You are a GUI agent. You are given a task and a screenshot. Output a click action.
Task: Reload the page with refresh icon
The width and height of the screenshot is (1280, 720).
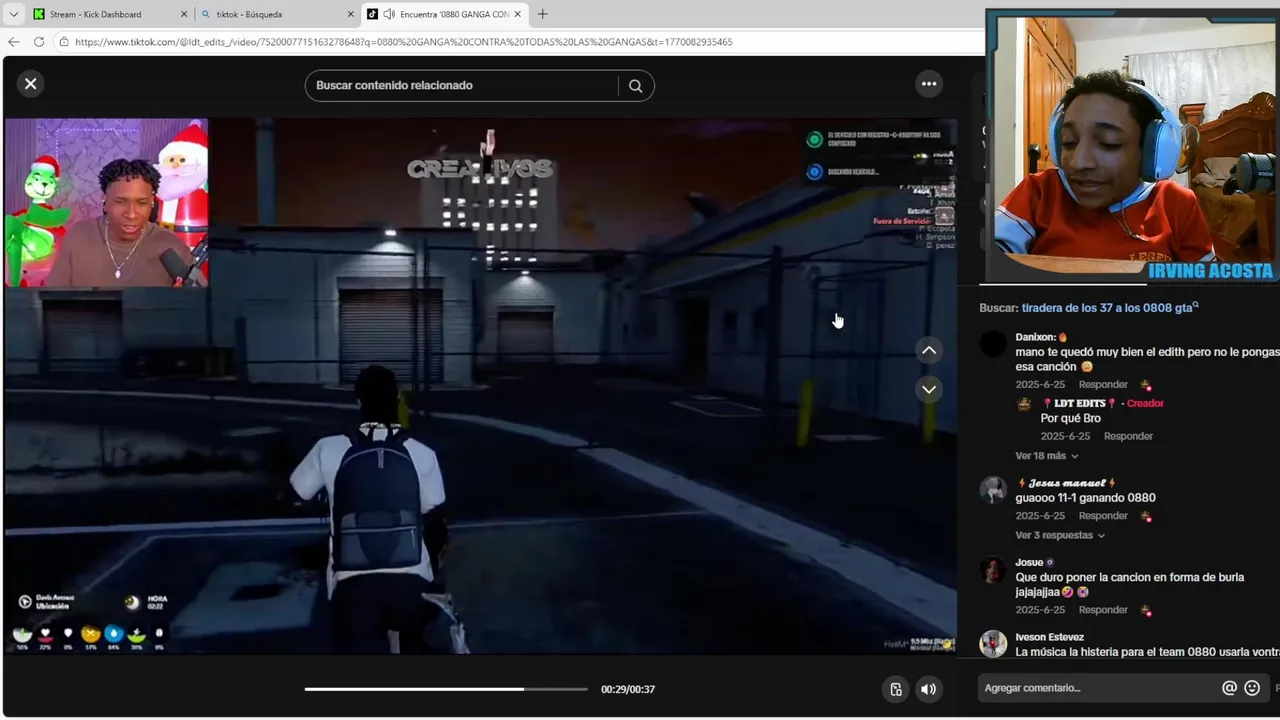[39, 42]
